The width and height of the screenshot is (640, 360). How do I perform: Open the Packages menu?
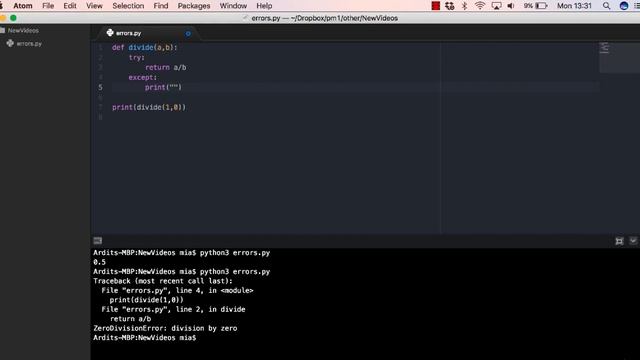(x=194, y=6)
